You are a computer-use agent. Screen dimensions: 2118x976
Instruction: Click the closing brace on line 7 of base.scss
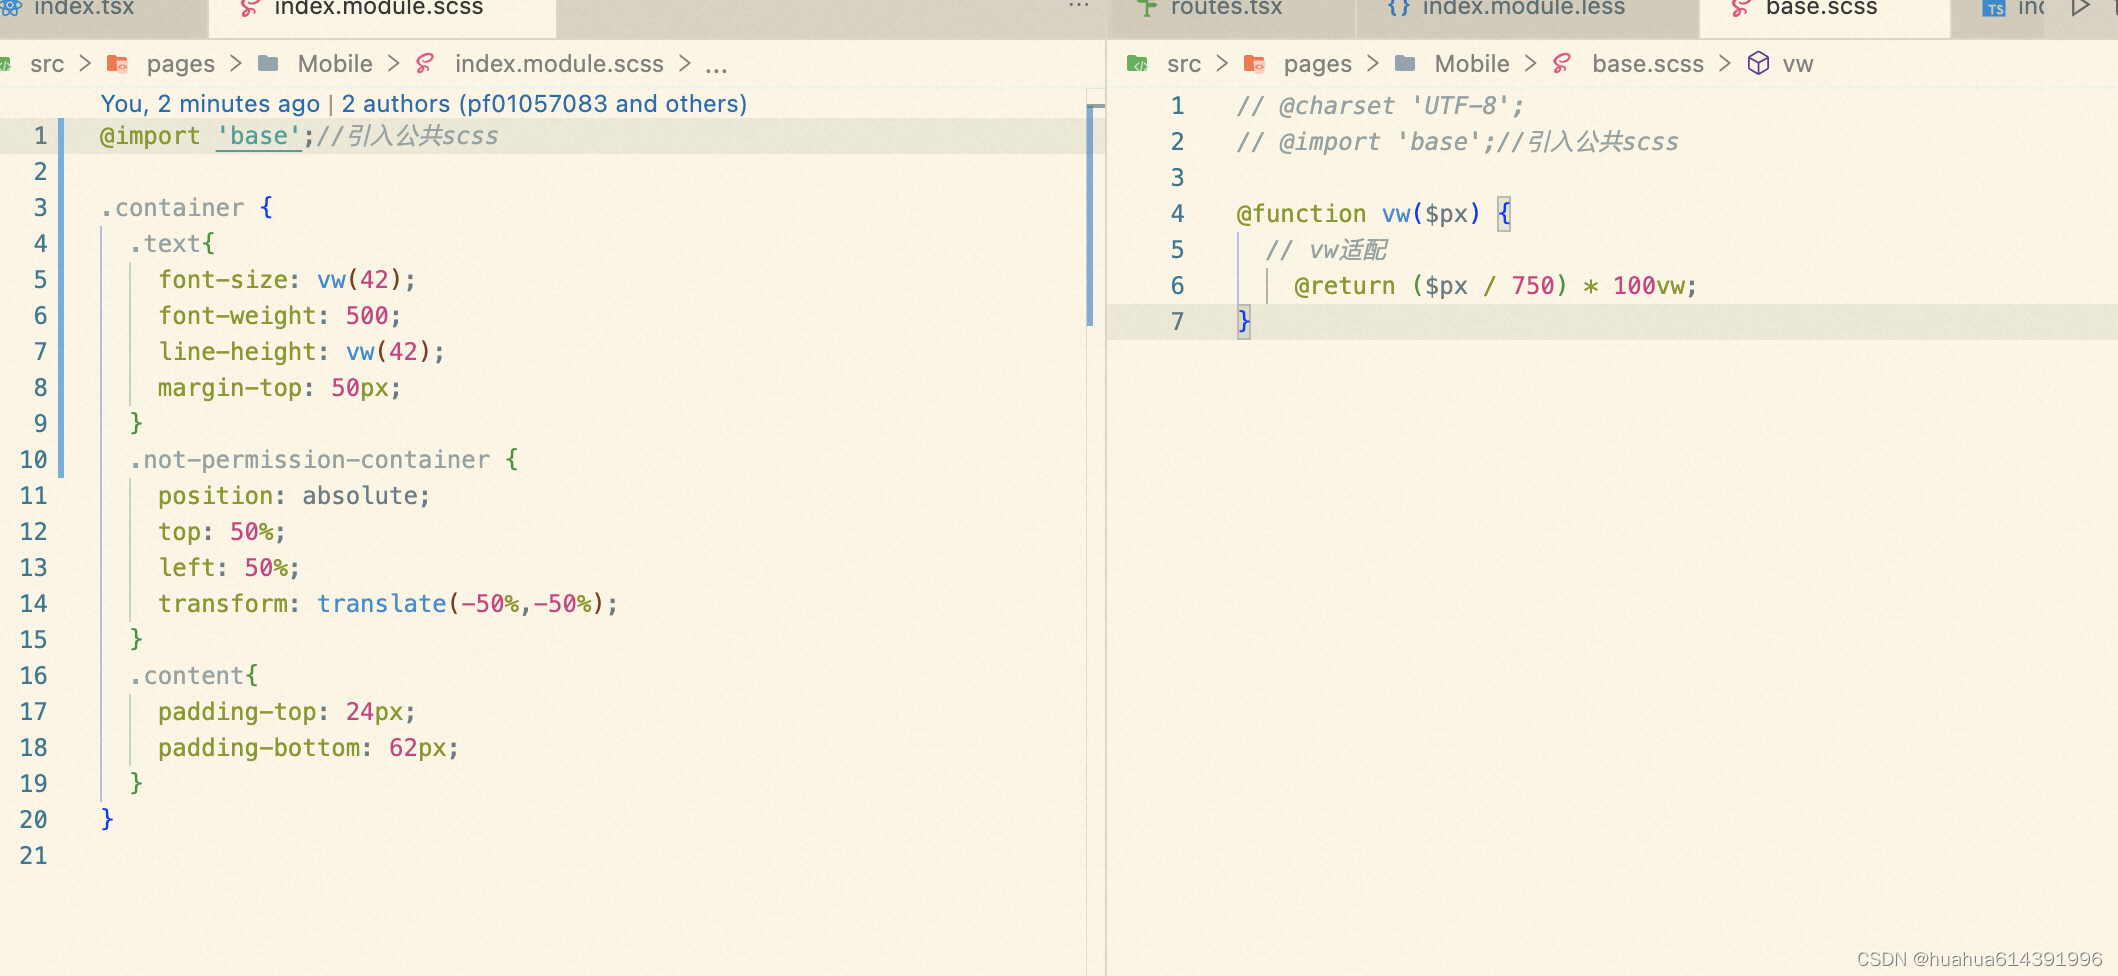pyautogui.click(x=1243, y=322)
